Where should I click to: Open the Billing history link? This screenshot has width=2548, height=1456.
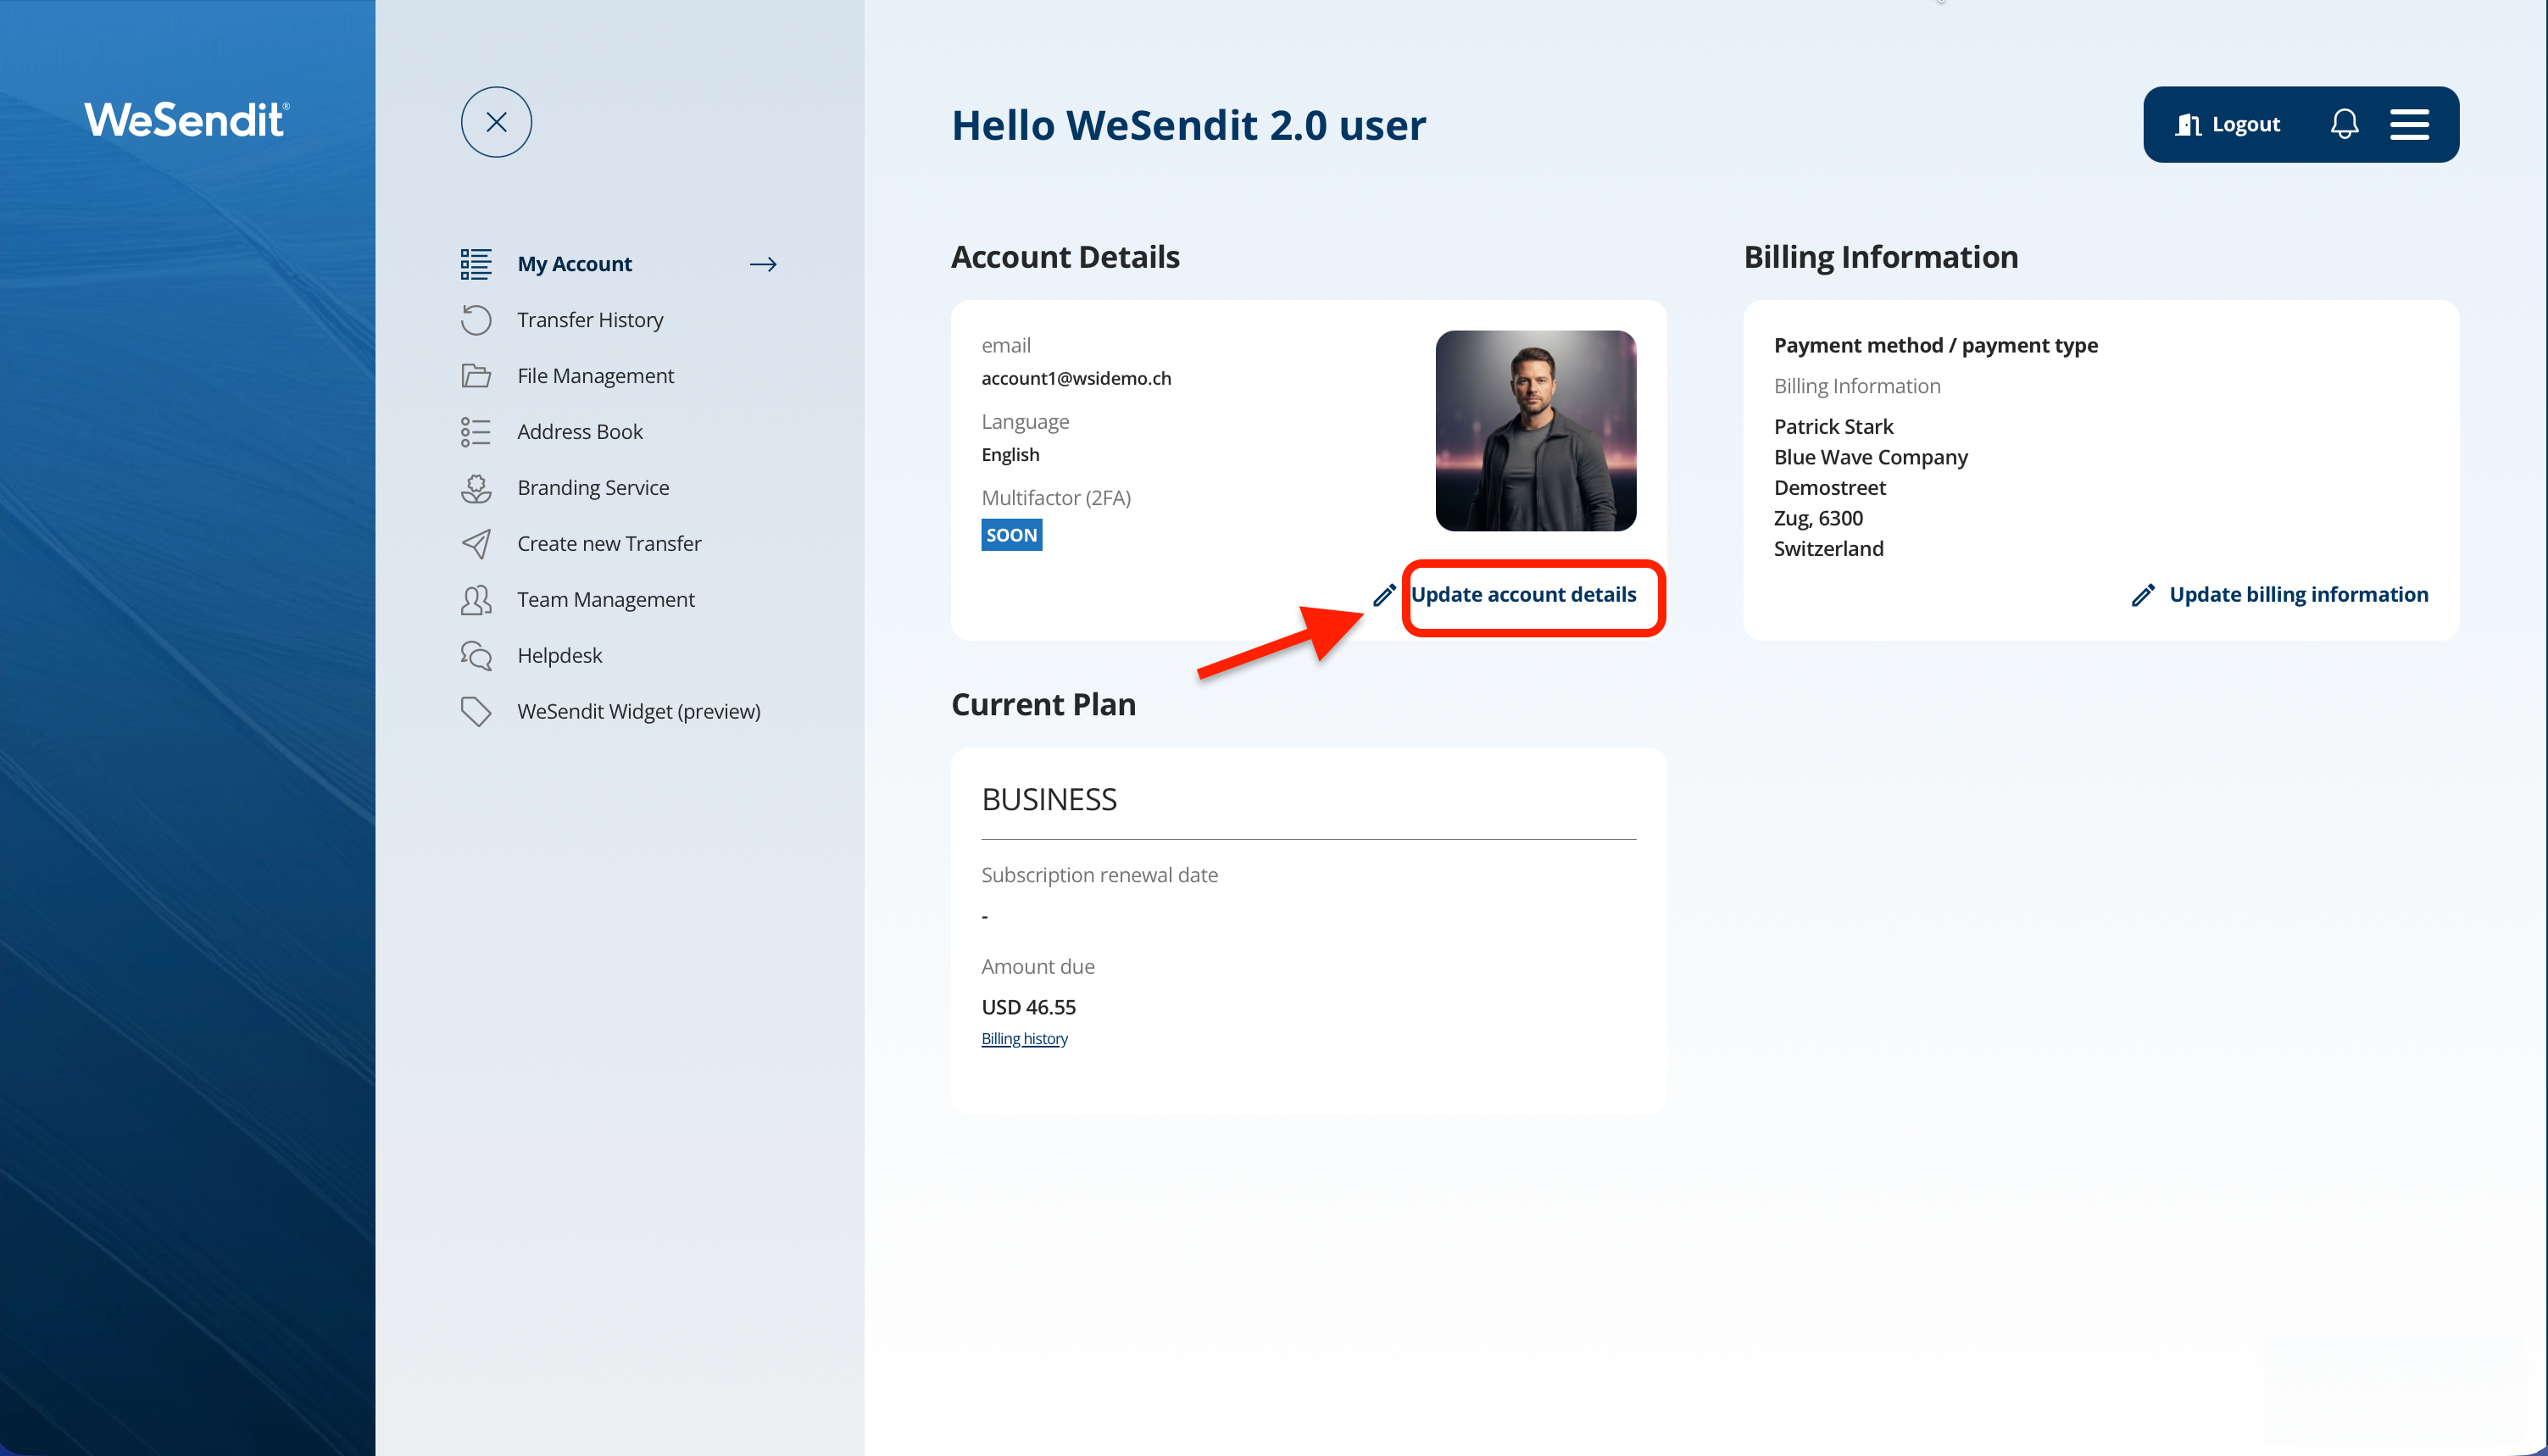click(x=1024, y=1038)
